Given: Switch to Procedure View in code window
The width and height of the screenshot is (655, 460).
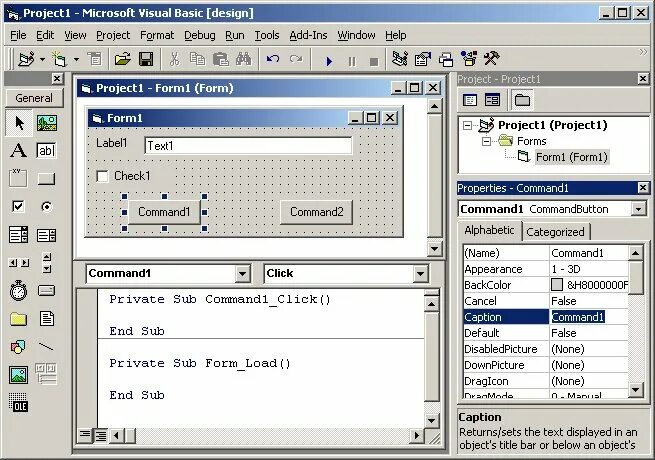Looking at the screenshot, I should (x=85, y=436).
